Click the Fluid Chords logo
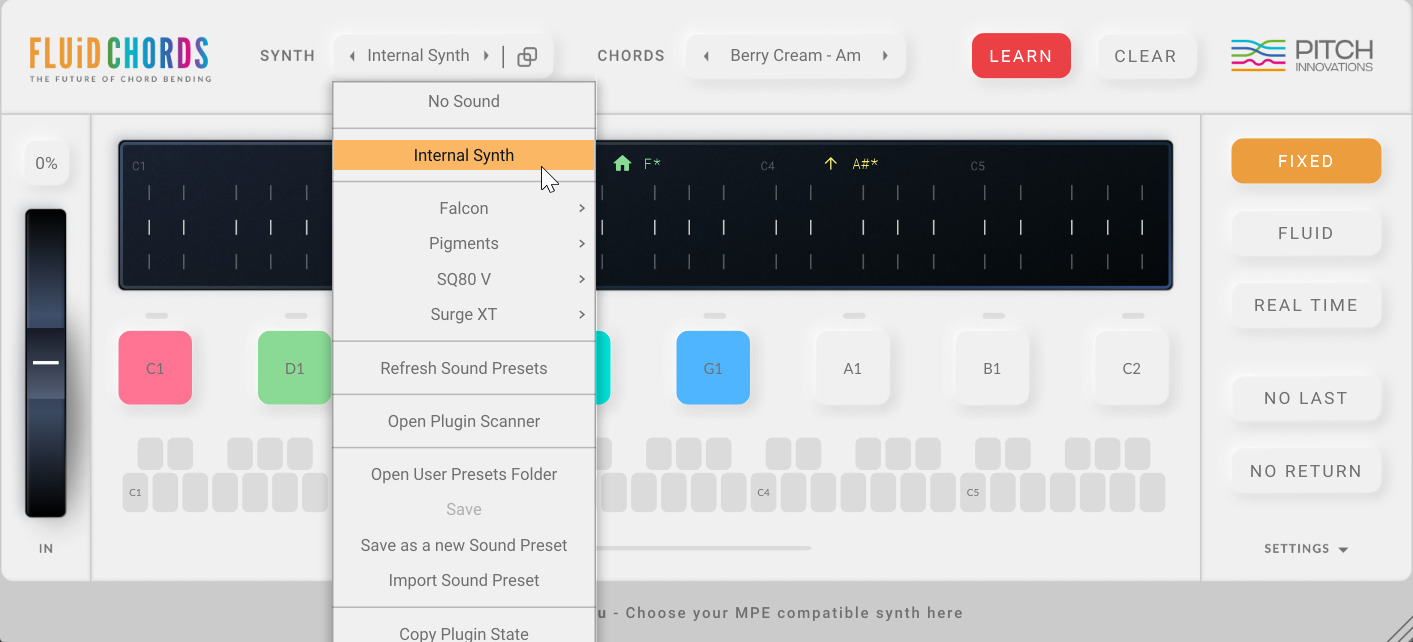The image size is (1413, 642). click(x=119, y=58)
